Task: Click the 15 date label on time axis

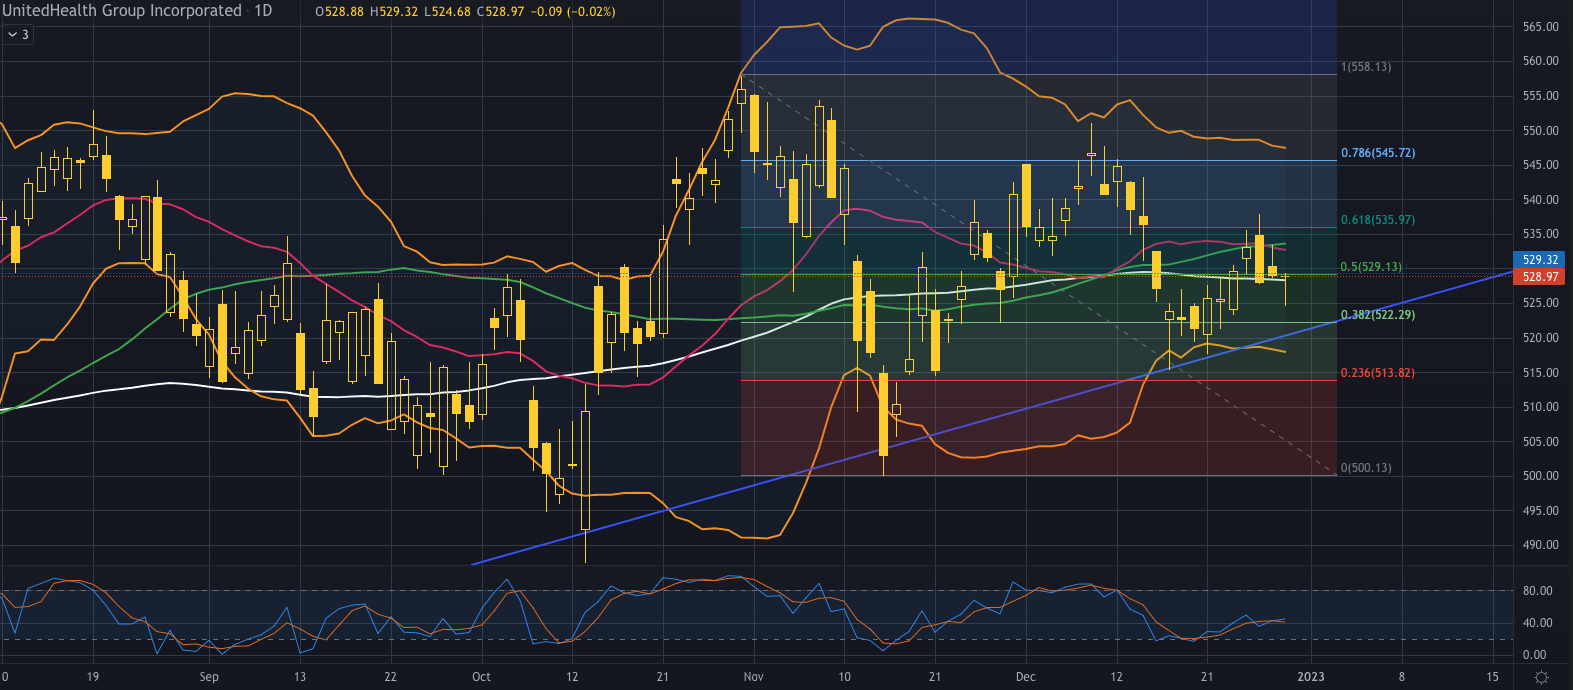Action: [1493, 677]
